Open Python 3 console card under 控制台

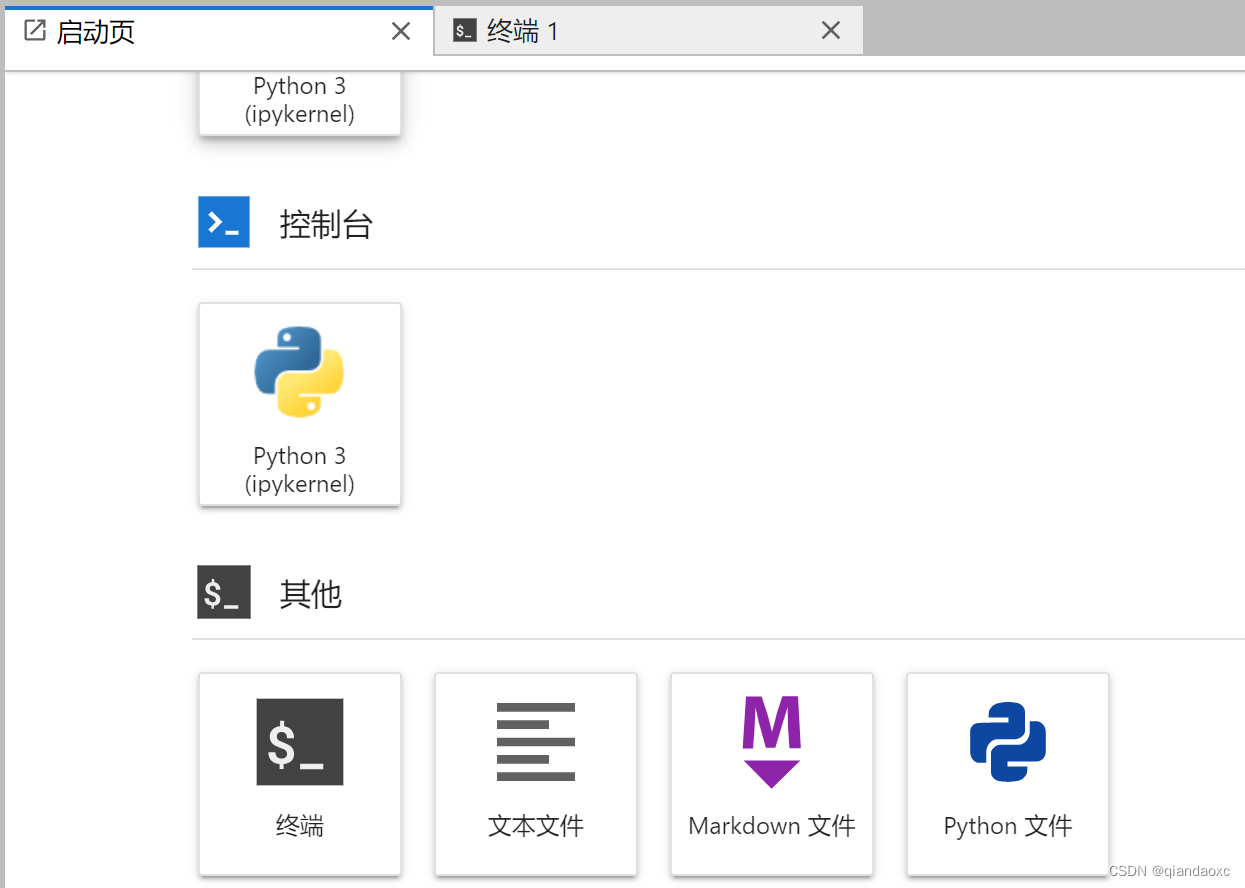[x=300, y=404]
